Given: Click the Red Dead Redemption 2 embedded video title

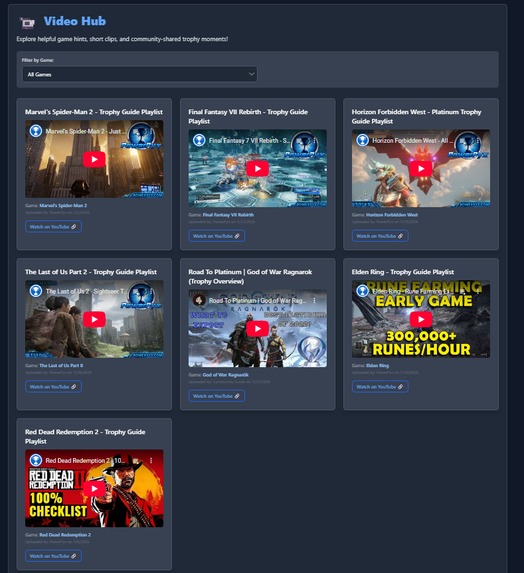Looking at the screenshot, I should click(x=85, y=460).
